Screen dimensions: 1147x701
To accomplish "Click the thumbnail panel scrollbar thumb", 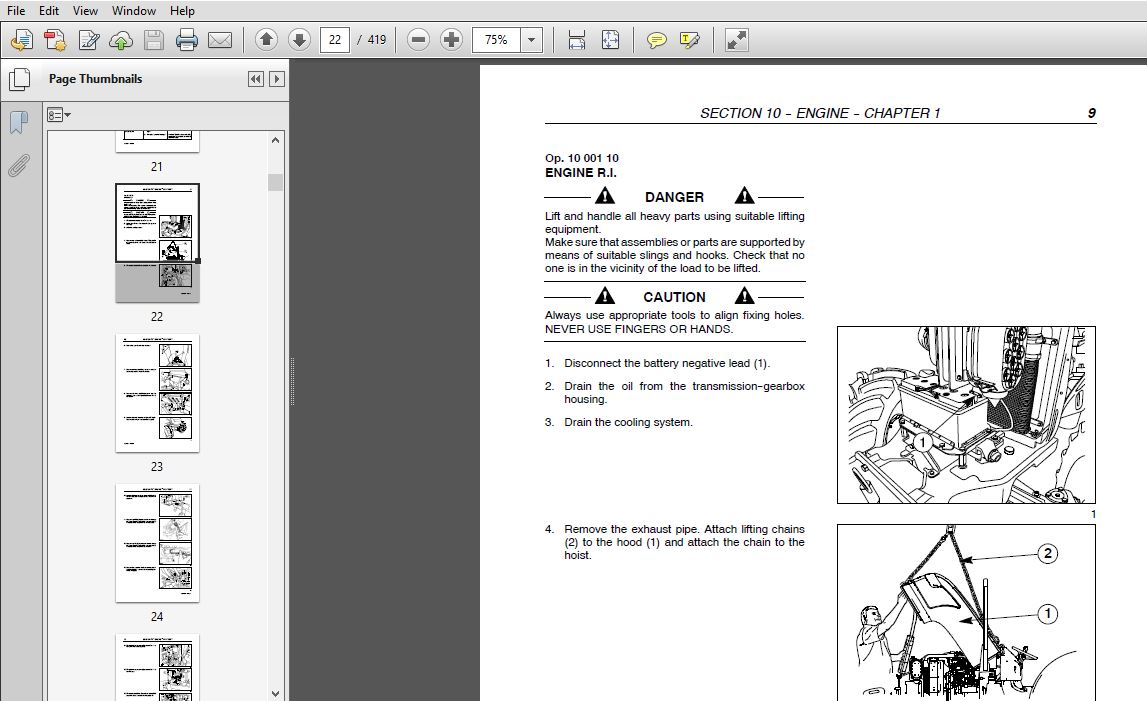I will tap(275, 182).
